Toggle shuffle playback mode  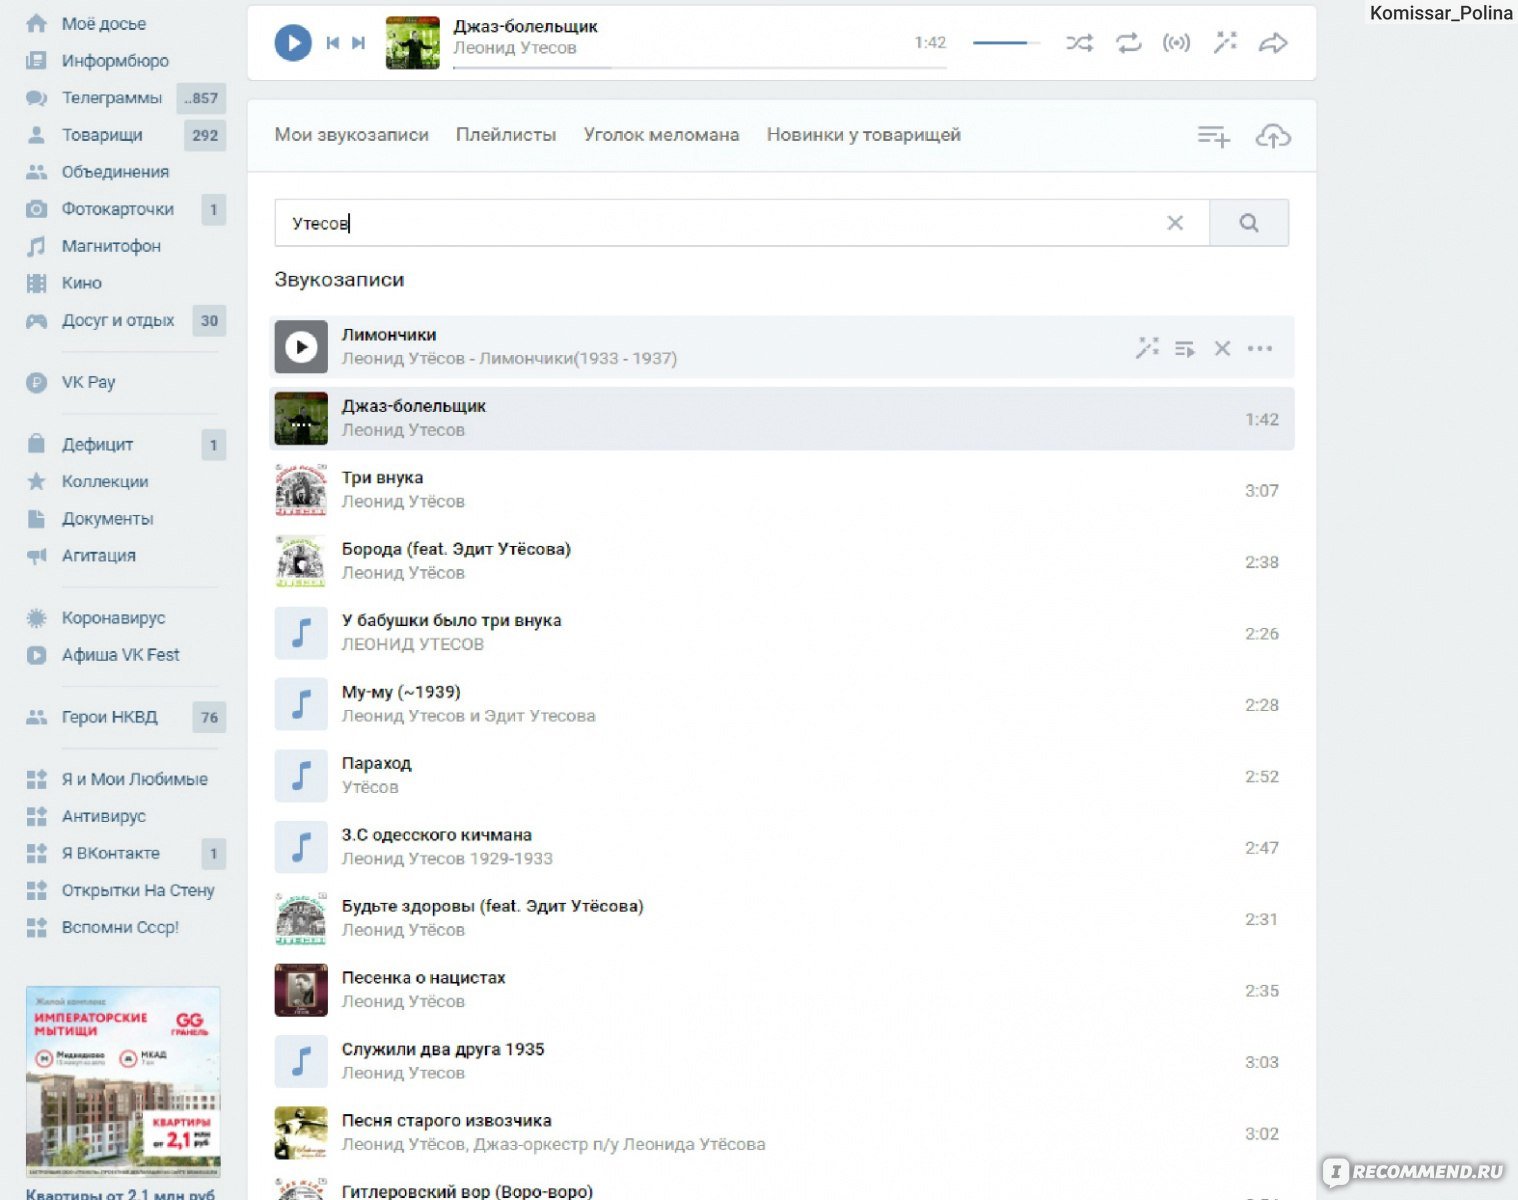pyautogui.click(x=1079, y=43)
